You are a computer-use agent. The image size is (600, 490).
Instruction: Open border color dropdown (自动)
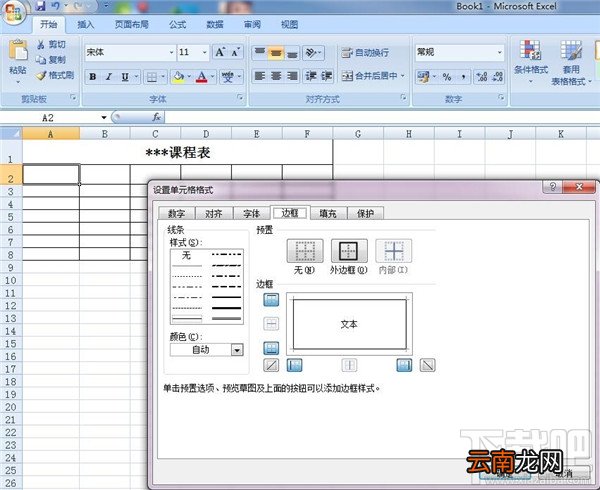237,350
